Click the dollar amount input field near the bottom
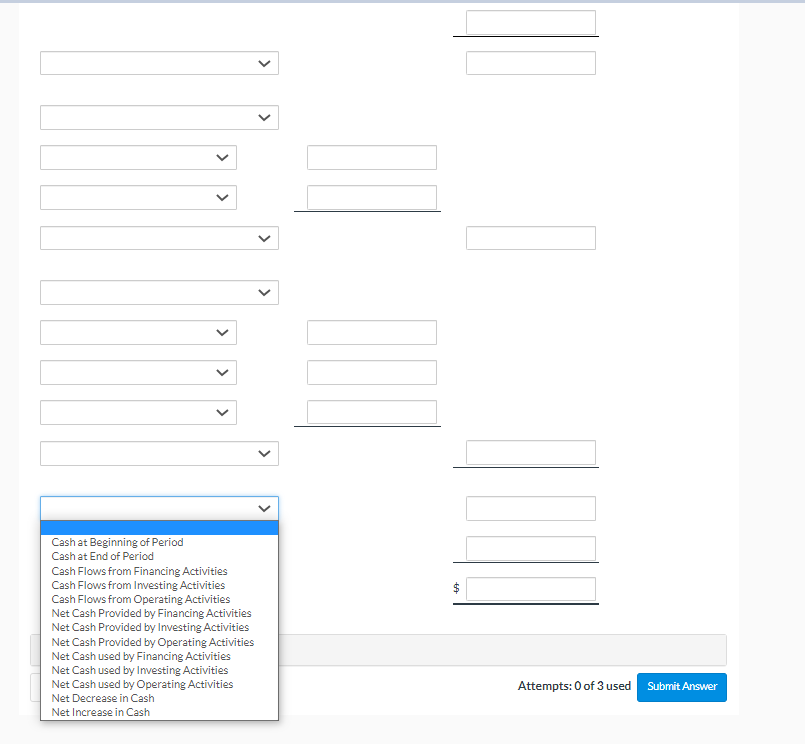Viewport: 805px width, 744px height. [530, 588]
